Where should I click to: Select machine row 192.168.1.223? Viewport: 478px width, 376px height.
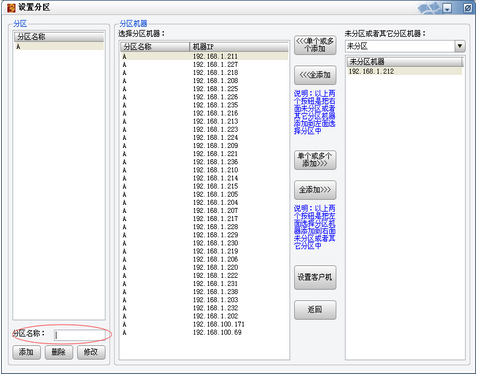[x=204, y=129]
